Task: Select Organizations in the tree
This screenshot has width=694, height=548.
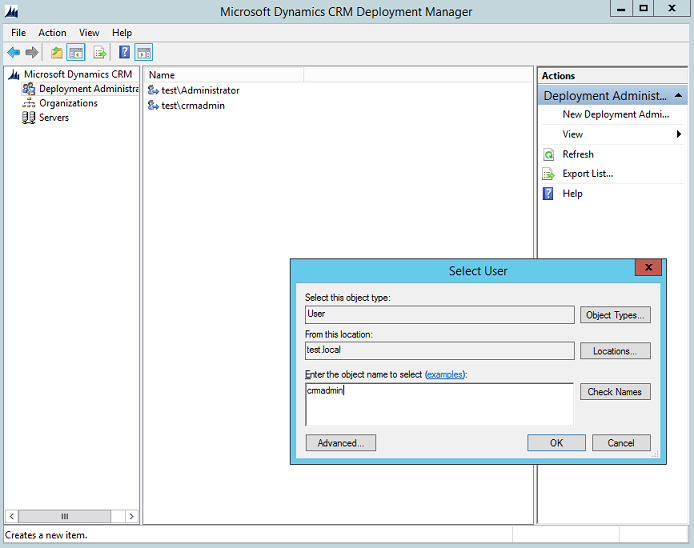Action: click(69, 103)
